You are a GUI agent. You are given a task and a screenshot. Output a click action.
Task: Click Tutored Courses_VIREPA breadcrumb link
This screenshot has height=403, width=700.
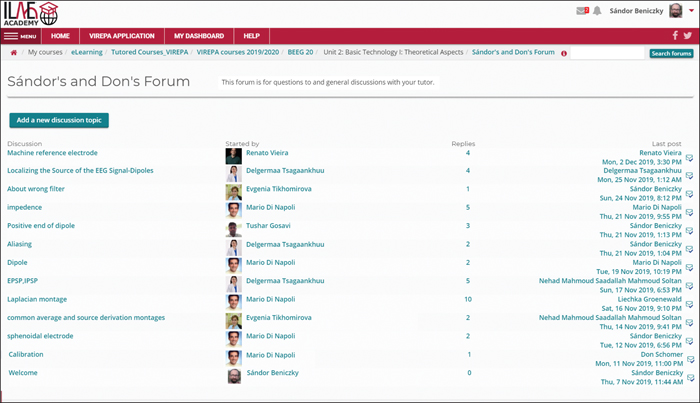150,52
